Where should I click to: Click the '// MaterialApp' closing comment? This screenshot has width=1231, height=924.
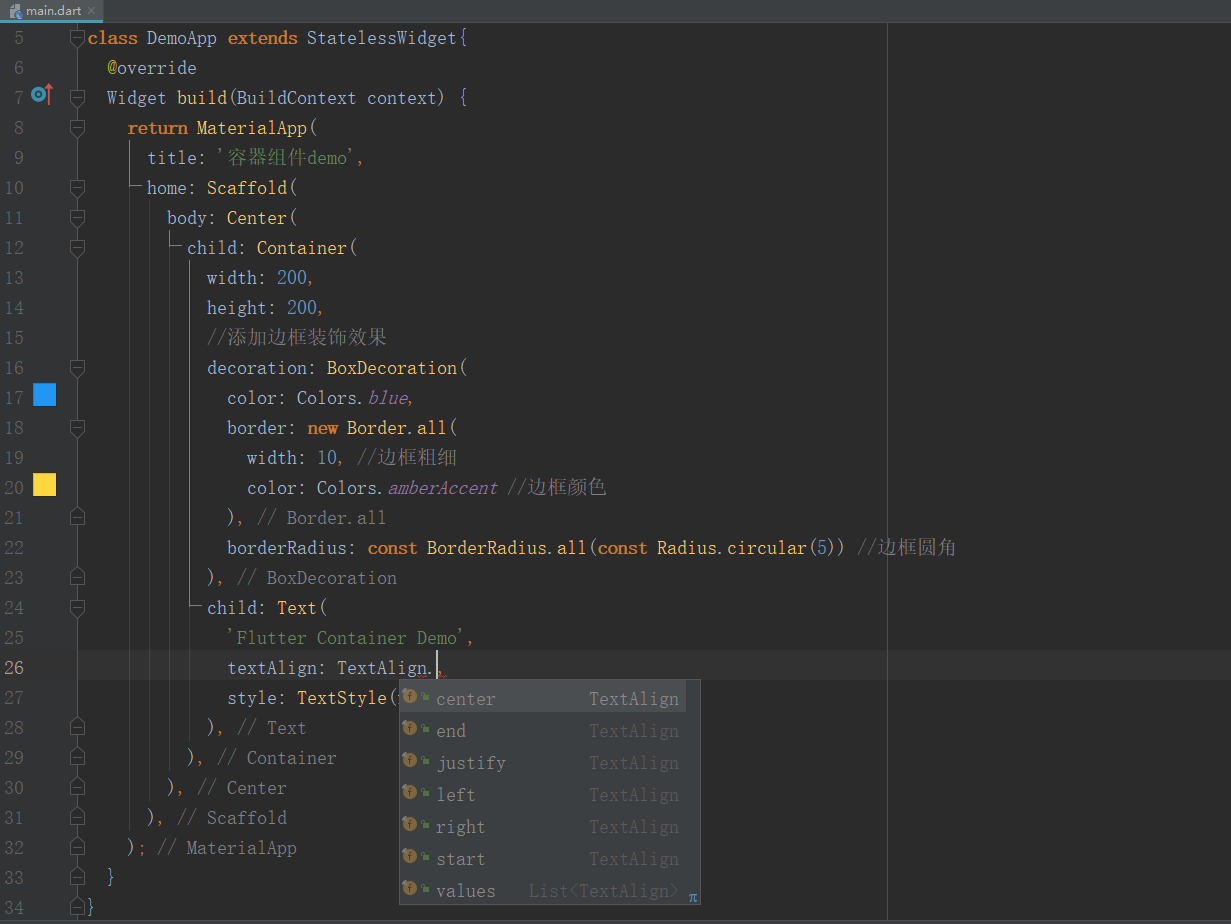coord(227,848)
